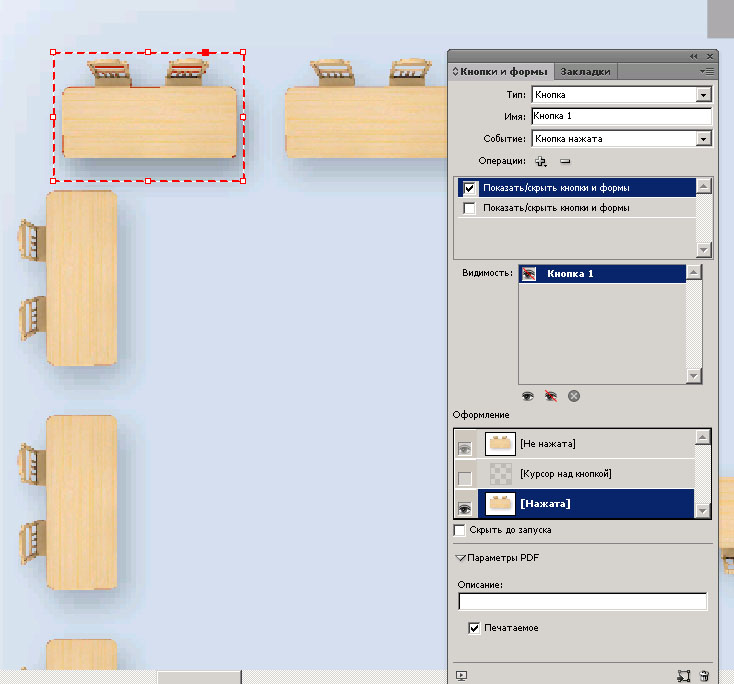The height and width of the screenshot is (684, 734).
Task: Enable the Скрыть до запуска checkbox
Action: pos(460,530)
